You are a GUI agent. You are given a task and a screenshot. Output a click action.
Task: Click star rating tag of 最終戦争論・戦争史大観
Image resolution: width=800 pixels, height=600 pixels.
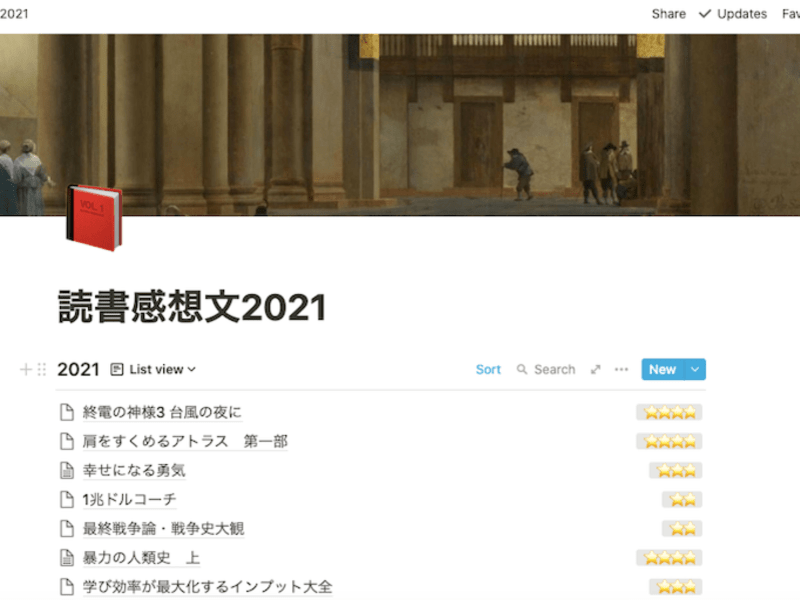coord(682,528)
